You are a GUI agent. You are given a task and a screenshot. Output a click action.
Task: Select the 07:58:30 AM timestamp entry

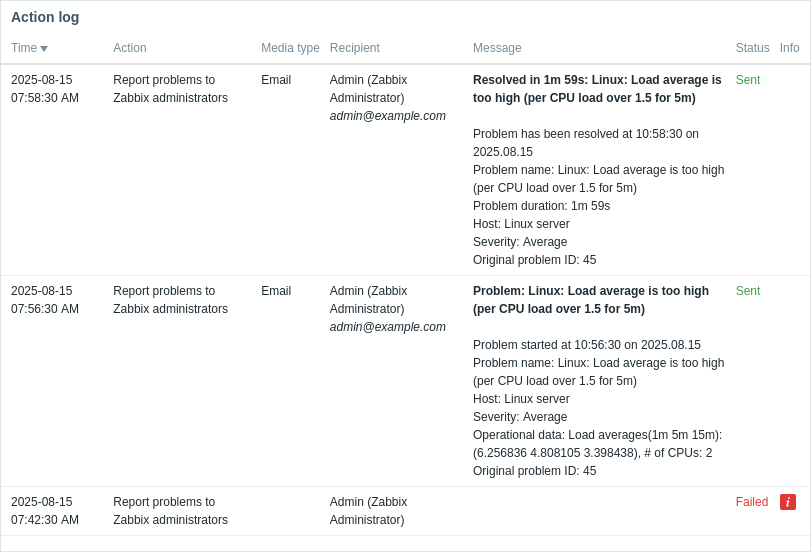[45, 89]
